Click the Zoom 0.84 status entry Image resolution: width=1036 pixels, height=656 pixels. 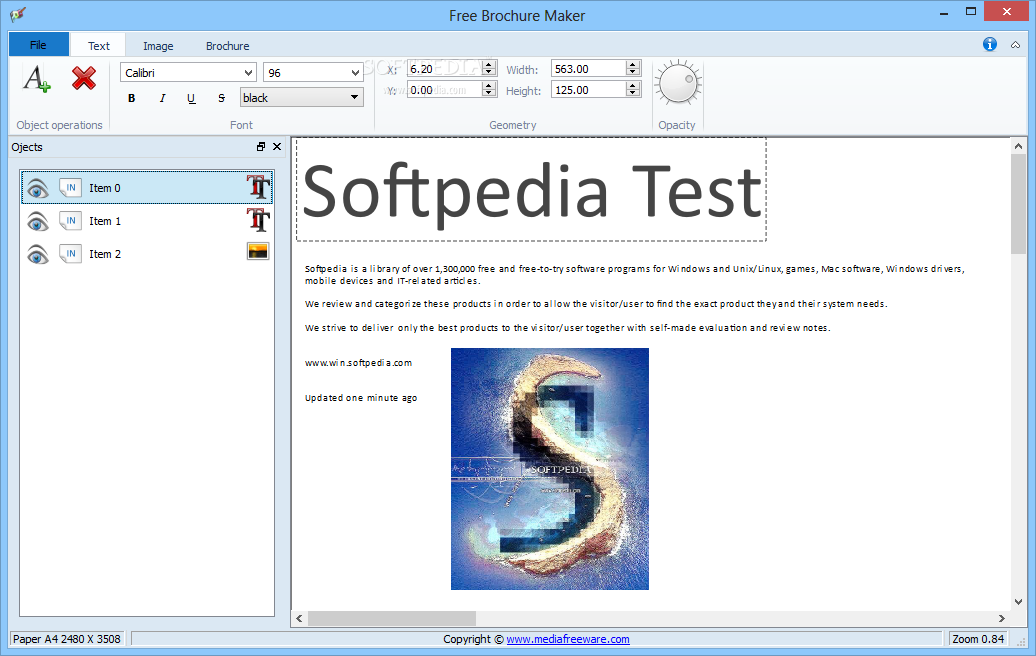(x=978, y=639)
